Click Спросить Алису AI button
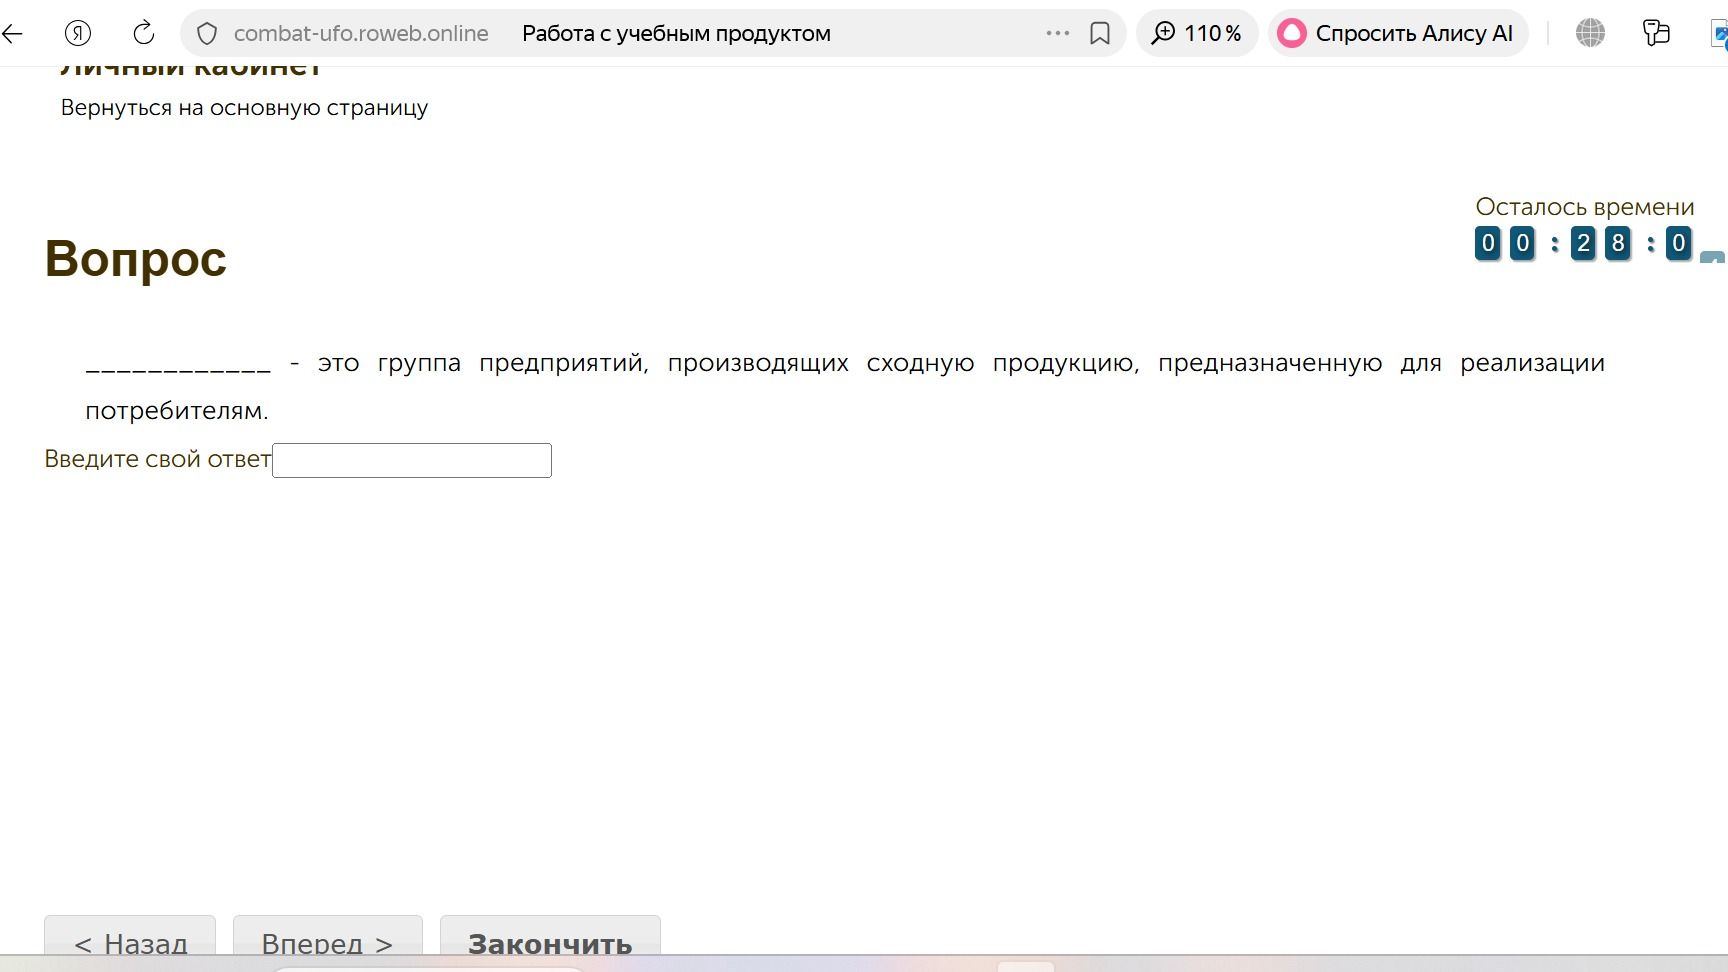The height and width of the screenshot is (972, 1728). pos(1398,33)
